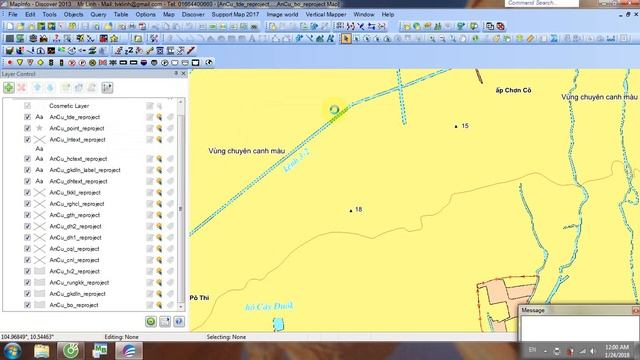640x360 pixels.
Task: Click the red dot symbol icon
Action: [x=9, y=62]
